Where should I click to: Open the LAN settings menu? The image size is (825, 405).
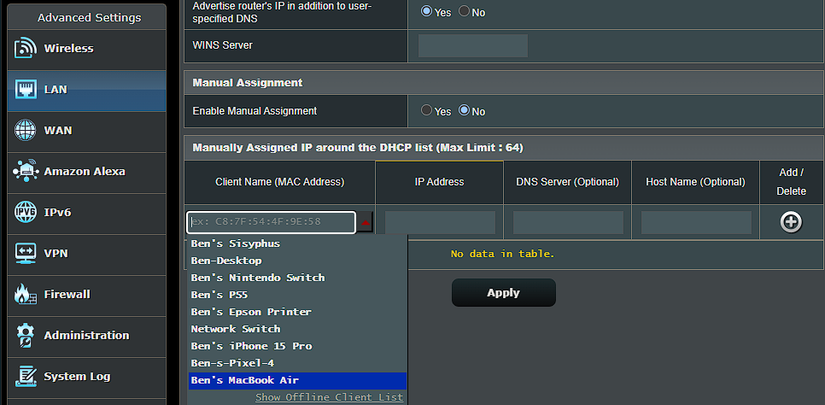(x=87, y=89)
